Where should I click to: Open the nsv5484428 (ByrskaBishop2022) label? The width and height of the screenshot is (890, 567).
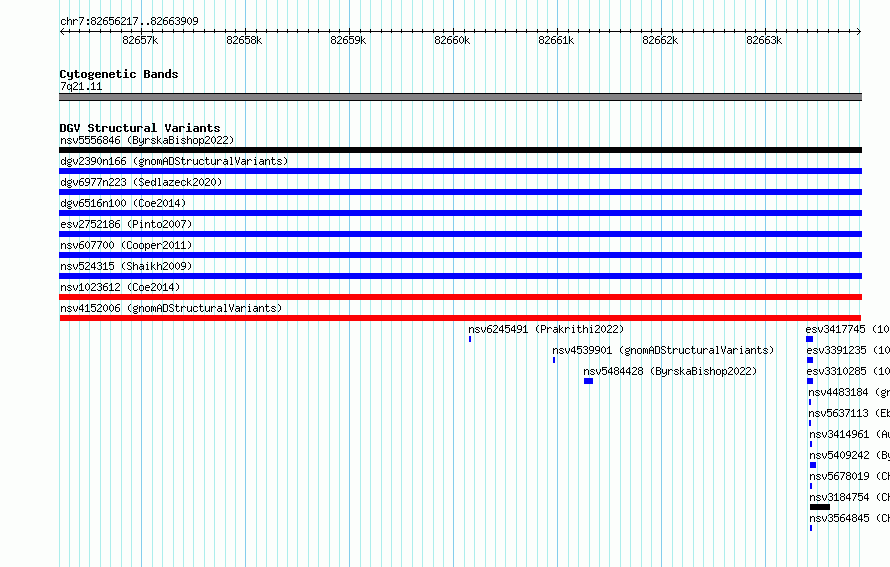[670, 371]
